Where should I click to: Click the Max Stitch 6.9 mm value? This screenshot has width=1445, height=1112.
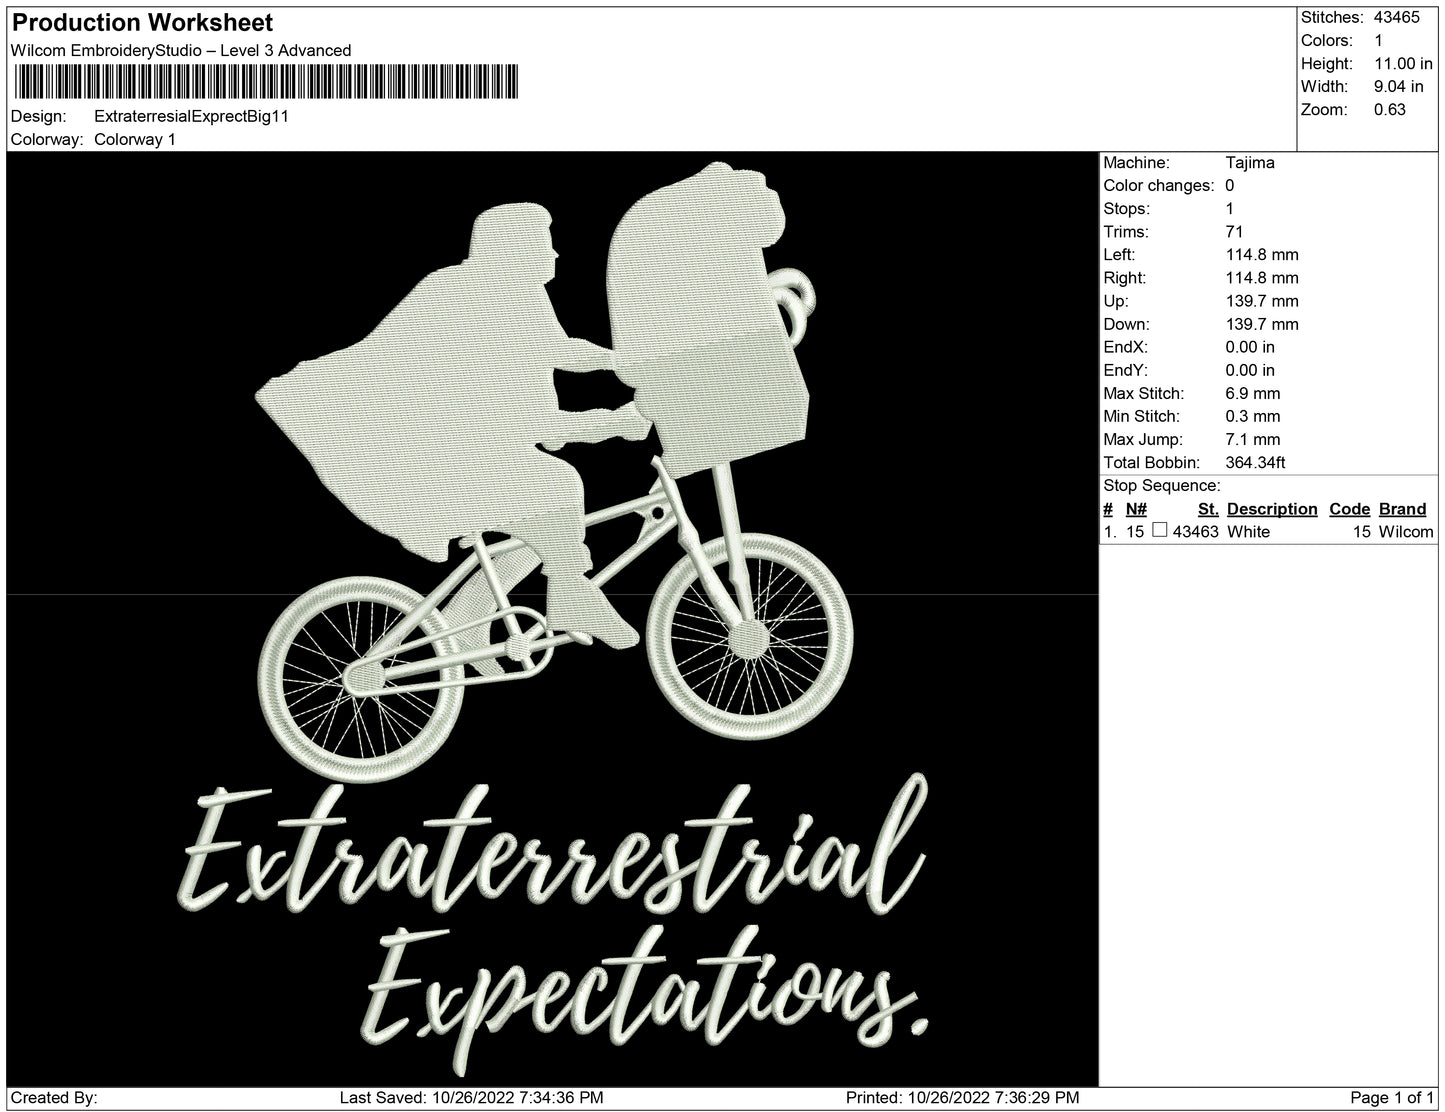[x=1254, y=393]
